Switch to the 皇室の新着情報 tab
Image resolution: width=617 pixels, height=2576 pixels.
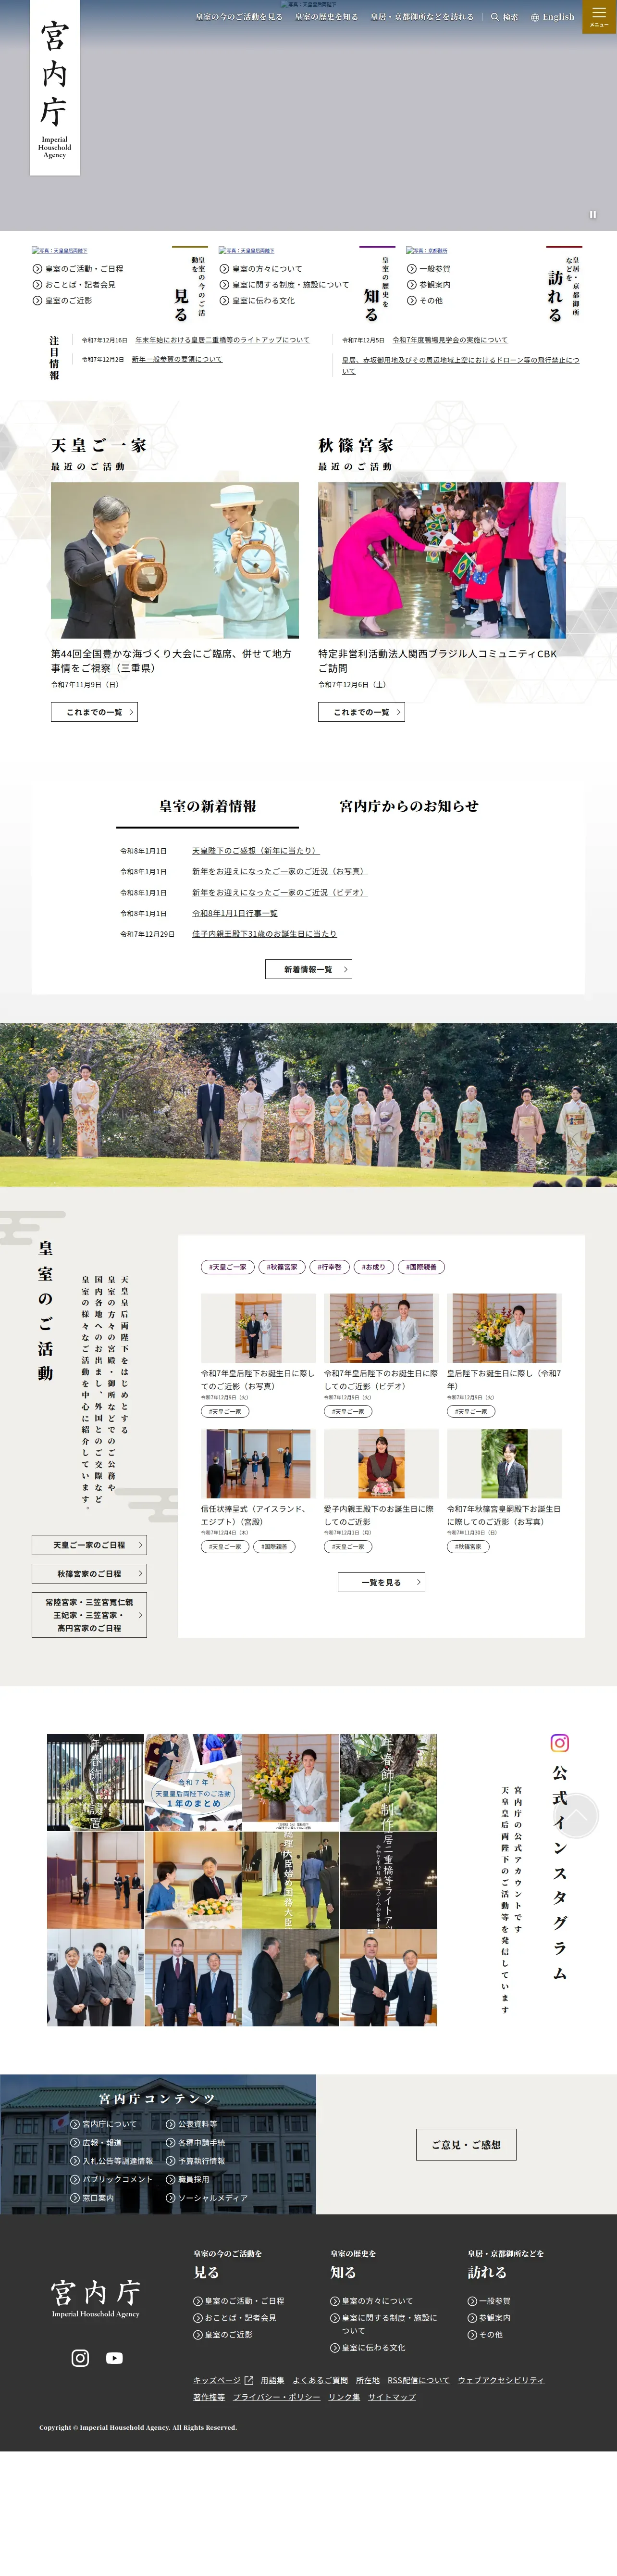click(x=207, y=807)
